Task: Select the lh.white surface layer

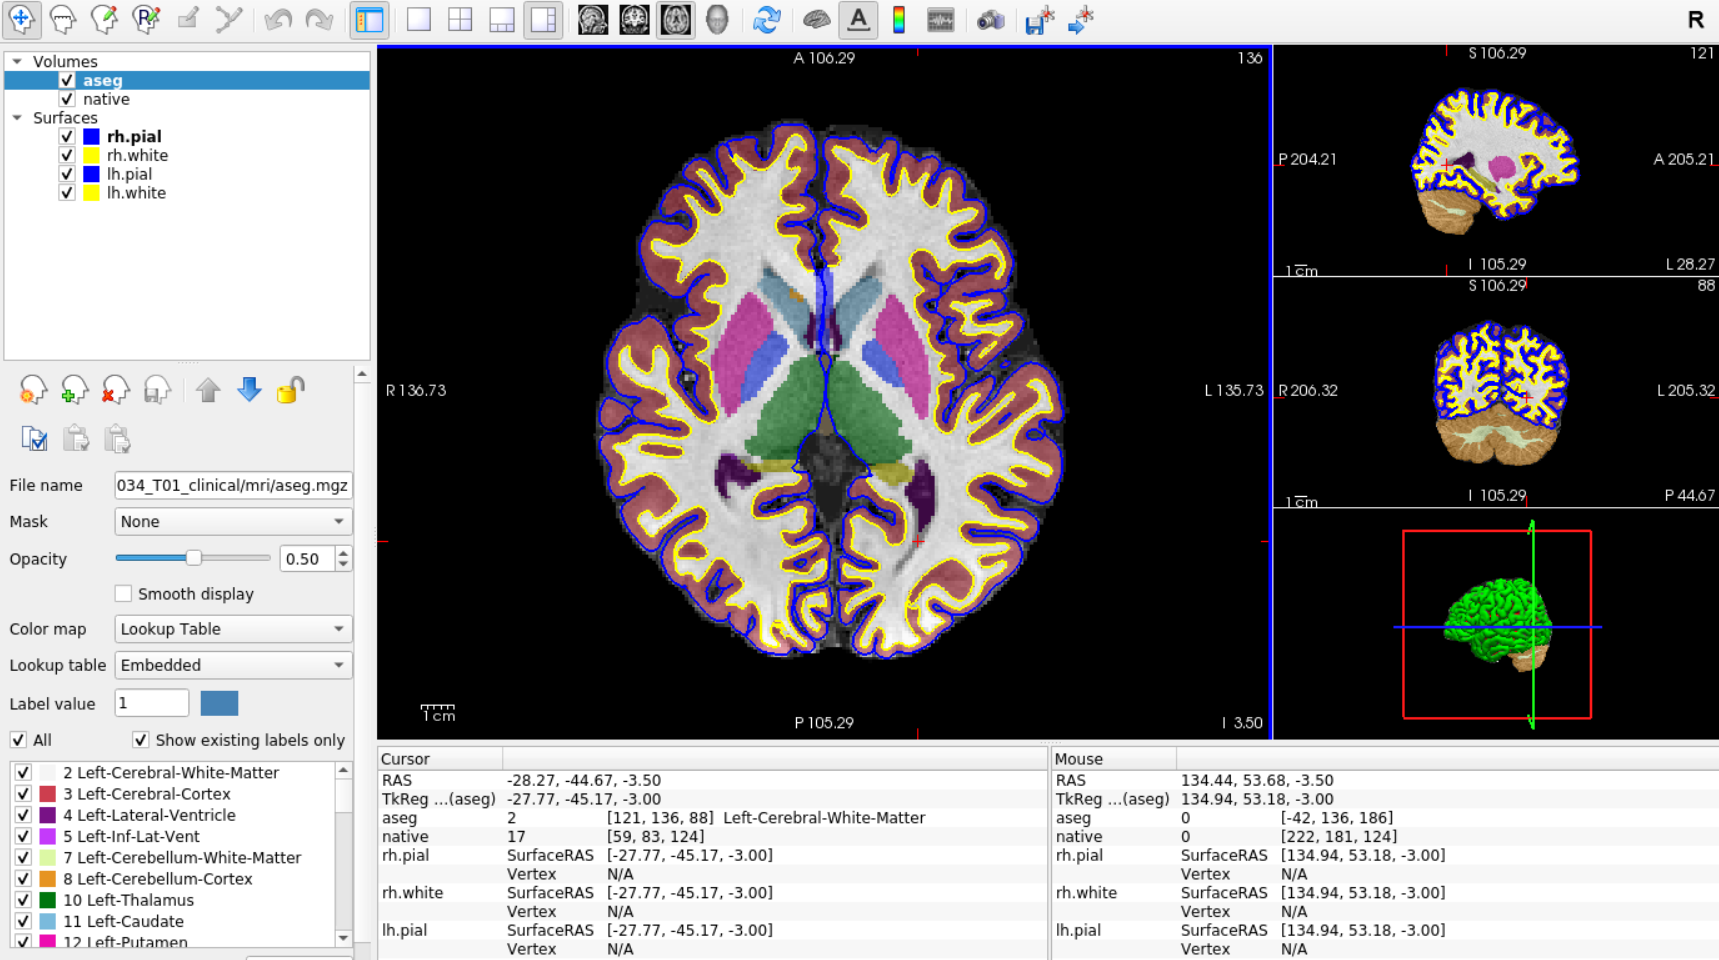Action: (x=136, y=193)
